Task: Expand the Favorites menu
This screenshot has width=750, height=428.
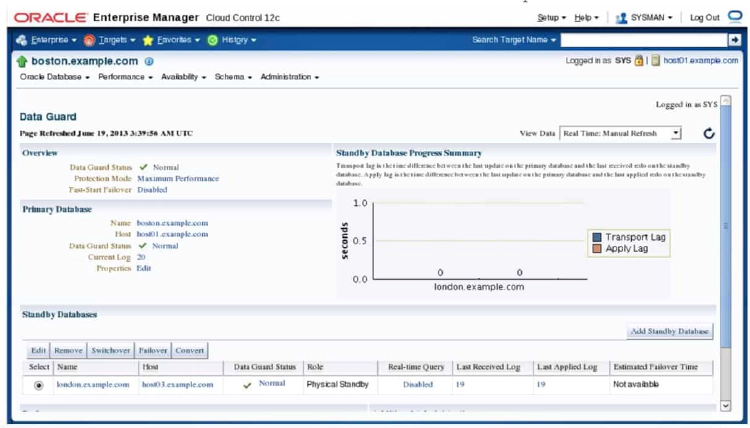Action: (178, 40)
